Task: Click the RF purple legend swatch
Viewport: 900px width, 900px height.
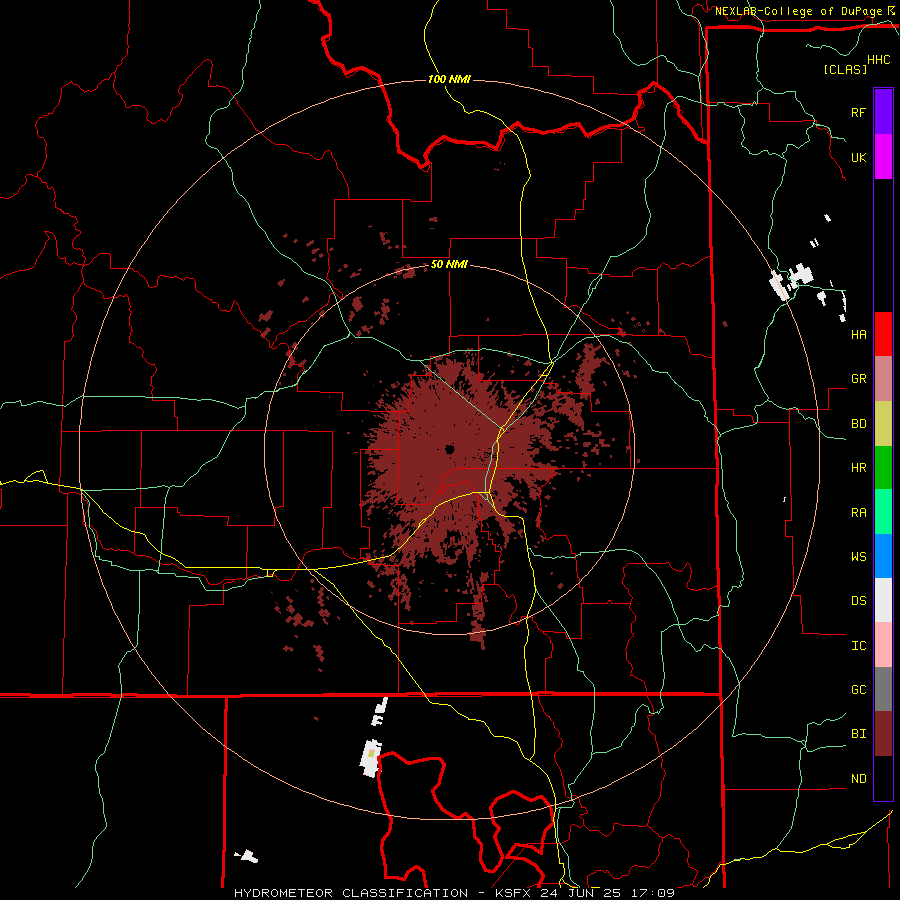Action: (x=883, y=112)
